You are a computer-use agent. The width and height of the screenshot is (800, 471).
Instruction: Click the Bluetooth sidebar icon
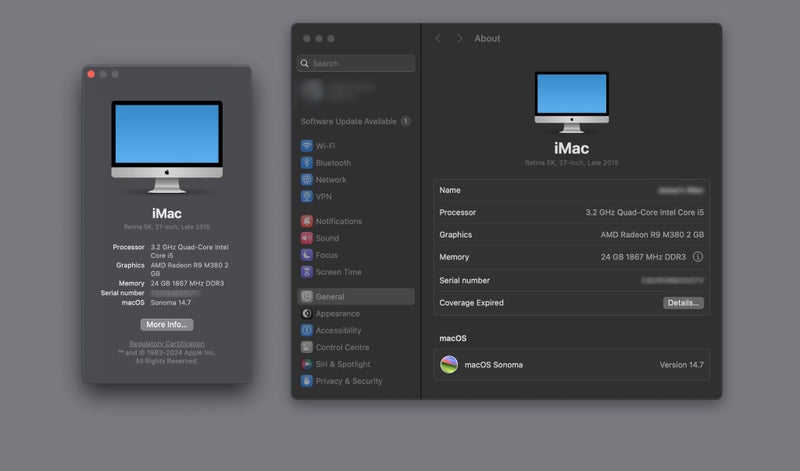(x=307, y=163)
